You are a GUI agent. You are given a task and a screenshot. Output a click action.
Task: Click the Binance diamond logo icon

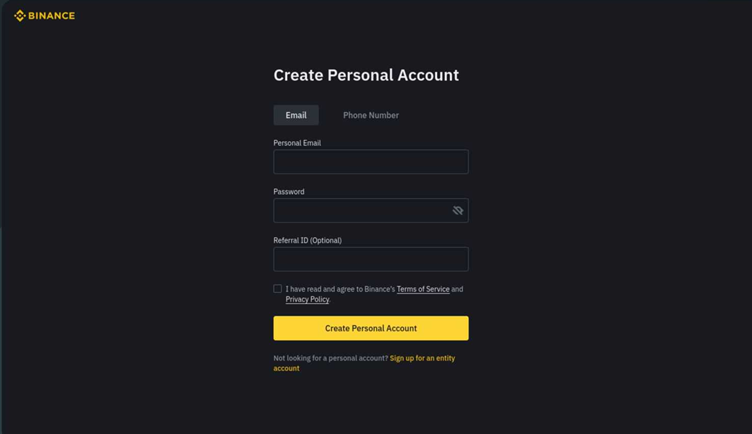(20, 16)
